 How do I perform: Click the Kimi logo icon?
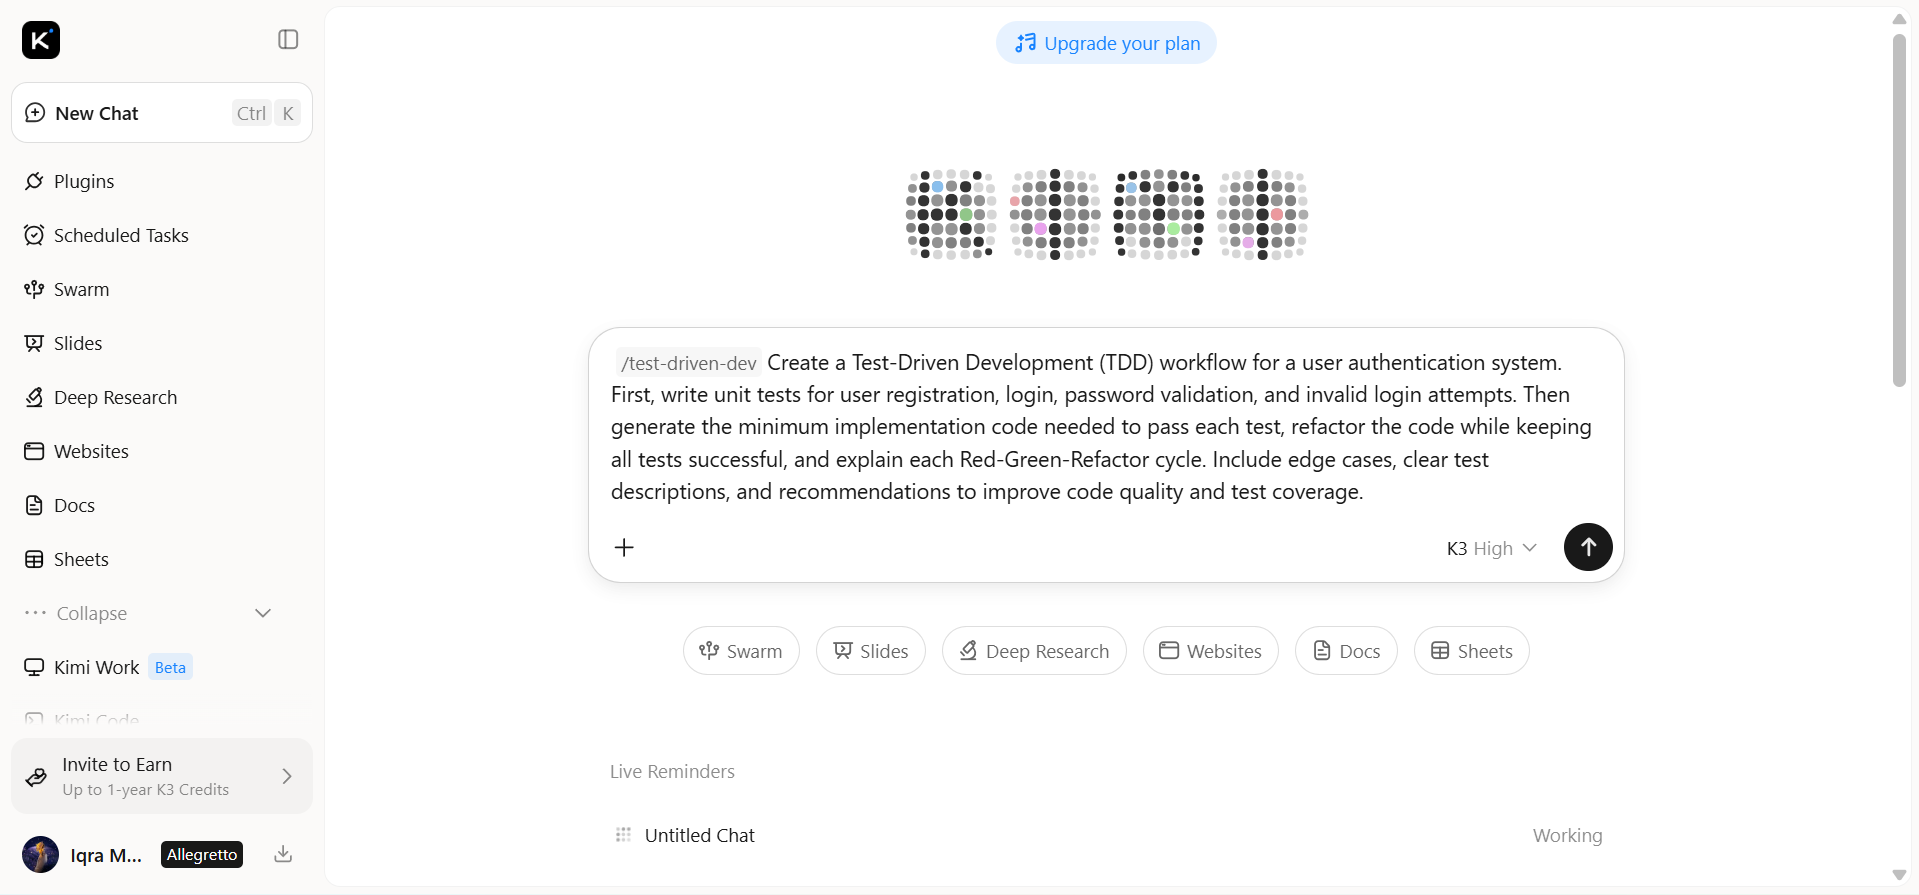pyautogui.click(x=41, y=40)
